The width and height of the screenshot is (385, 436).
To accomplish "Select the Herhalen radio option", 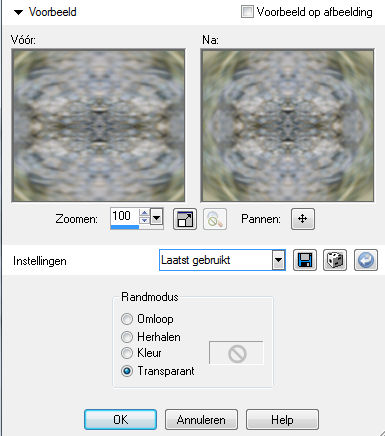I will 127,337.
